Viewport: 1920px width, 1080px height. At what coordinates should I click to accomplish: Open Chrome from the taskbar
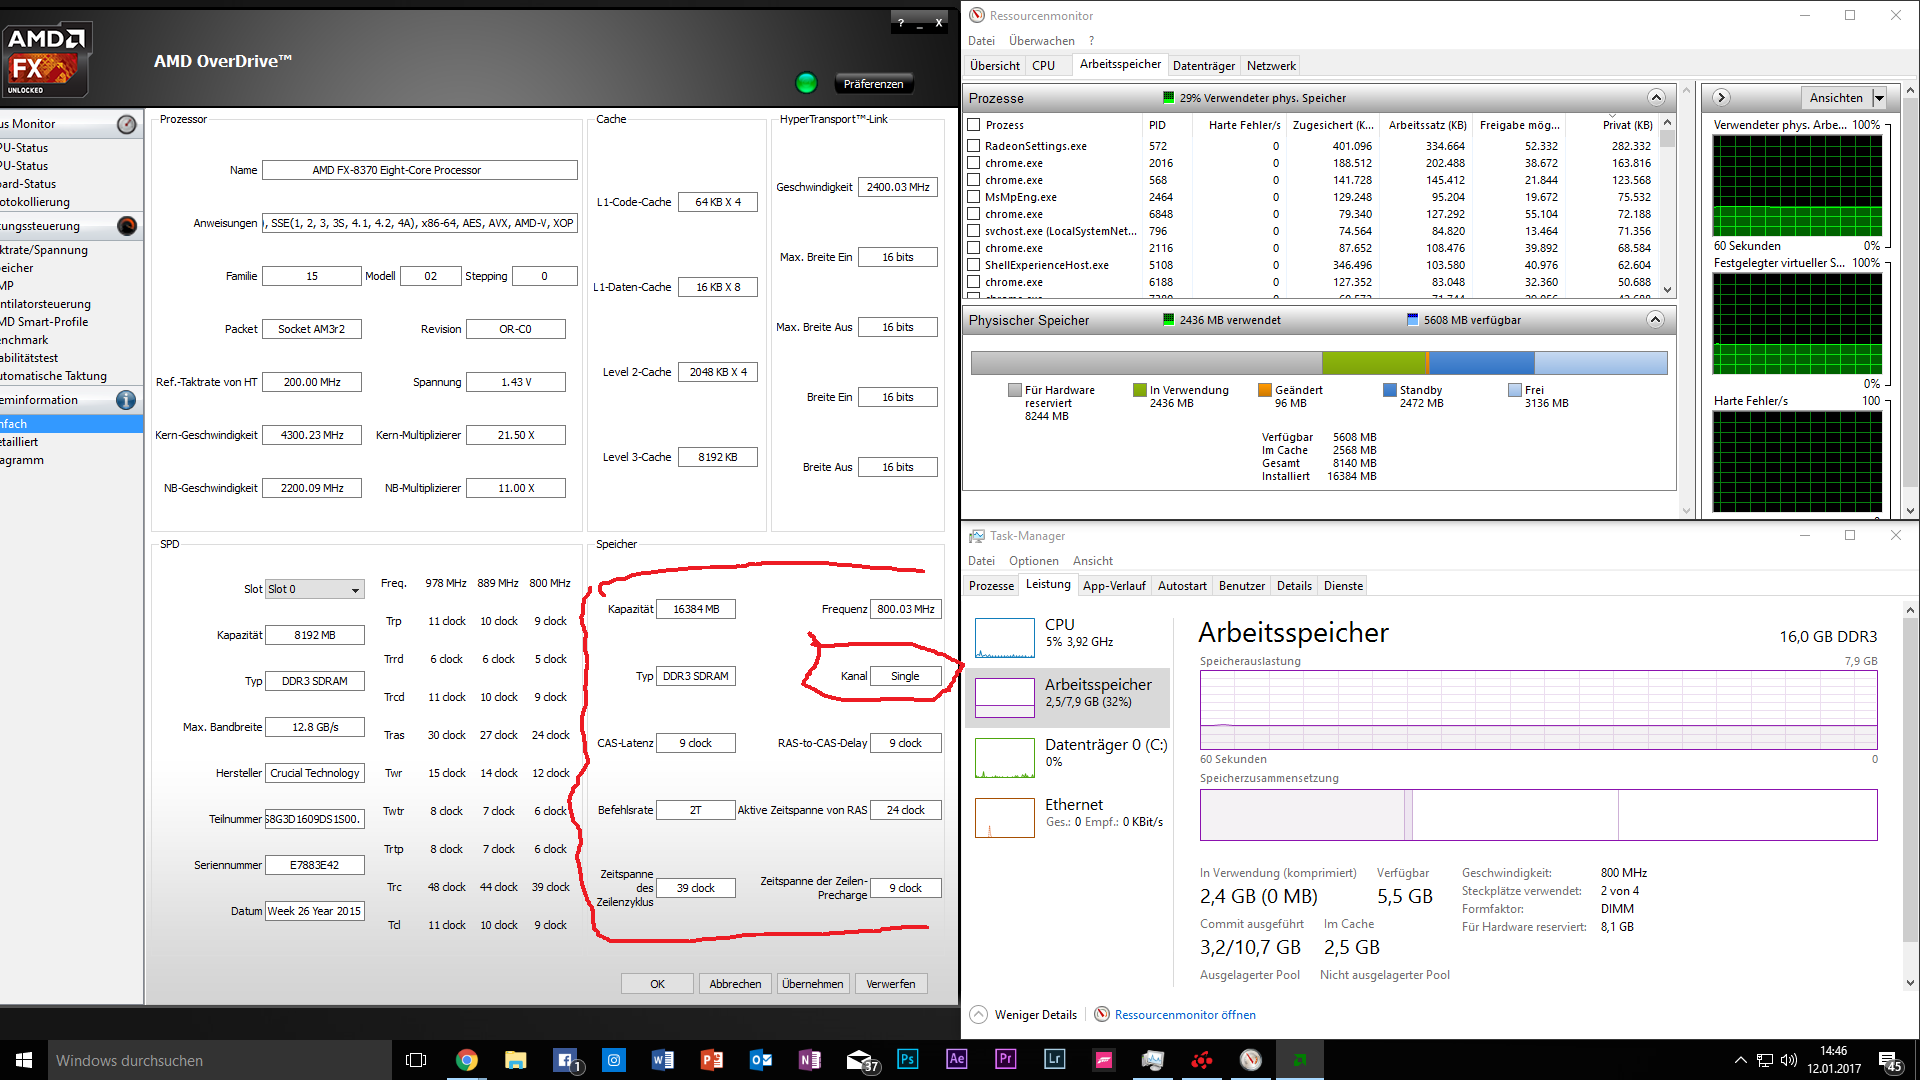[x=466, y=1059]
